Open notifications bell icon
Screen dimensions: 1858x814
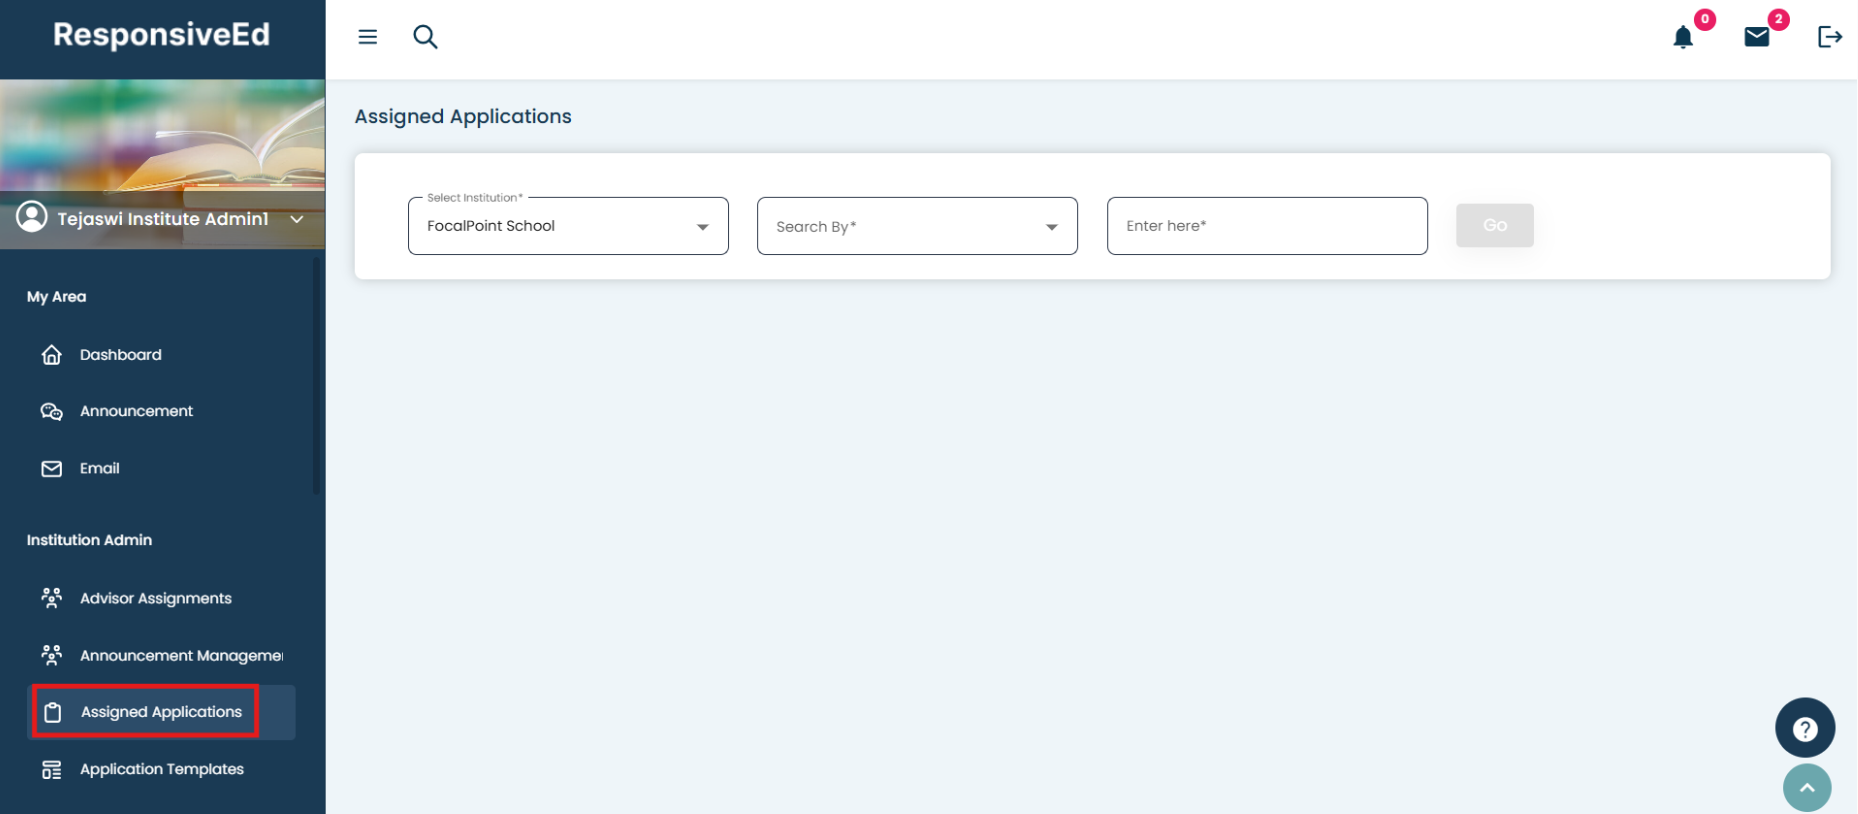(x=1683, y=38)
